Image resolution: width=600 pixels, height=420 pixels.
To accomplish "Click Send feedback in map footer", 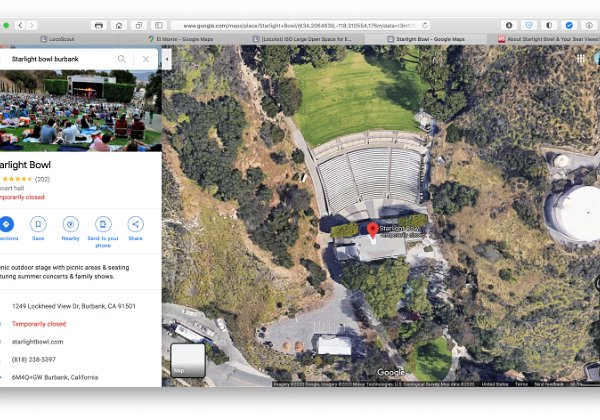I will click(x=549, y=384).
